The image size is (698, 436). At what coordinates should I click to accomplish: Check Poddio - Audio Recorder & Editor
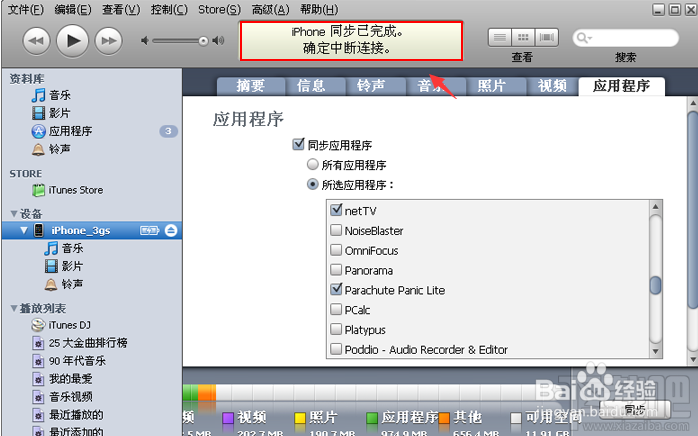point(336,349)
